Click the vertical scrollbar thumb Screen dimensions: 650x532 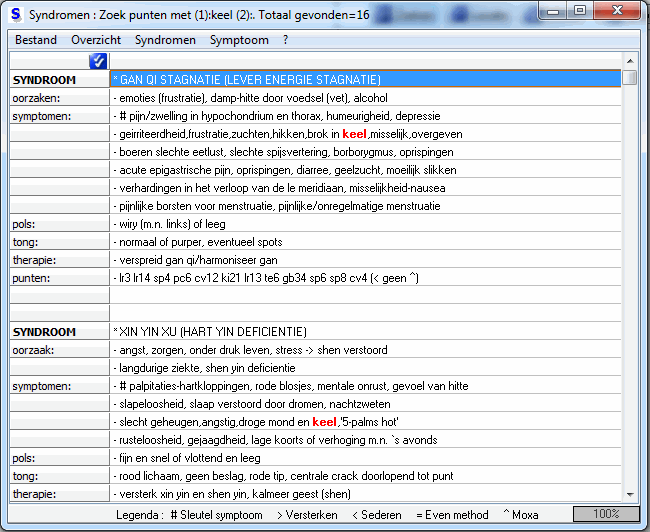click(x=629, y=78)
